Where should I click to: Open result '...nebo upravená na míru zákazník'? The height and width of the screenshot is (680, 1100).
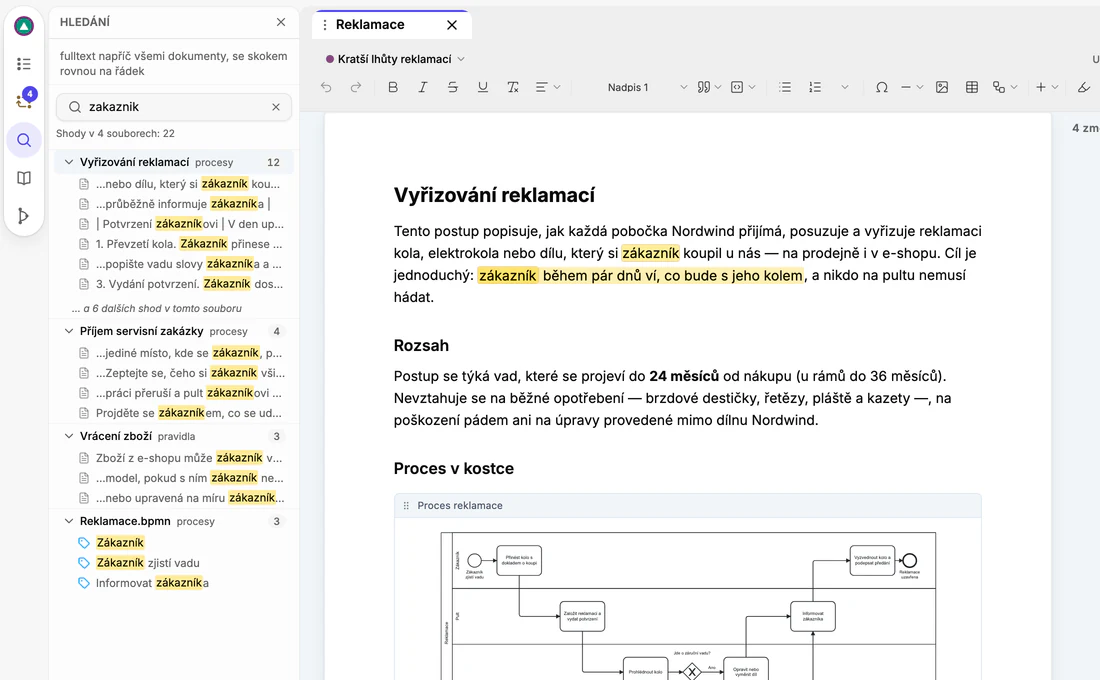(x=180, y=498)
